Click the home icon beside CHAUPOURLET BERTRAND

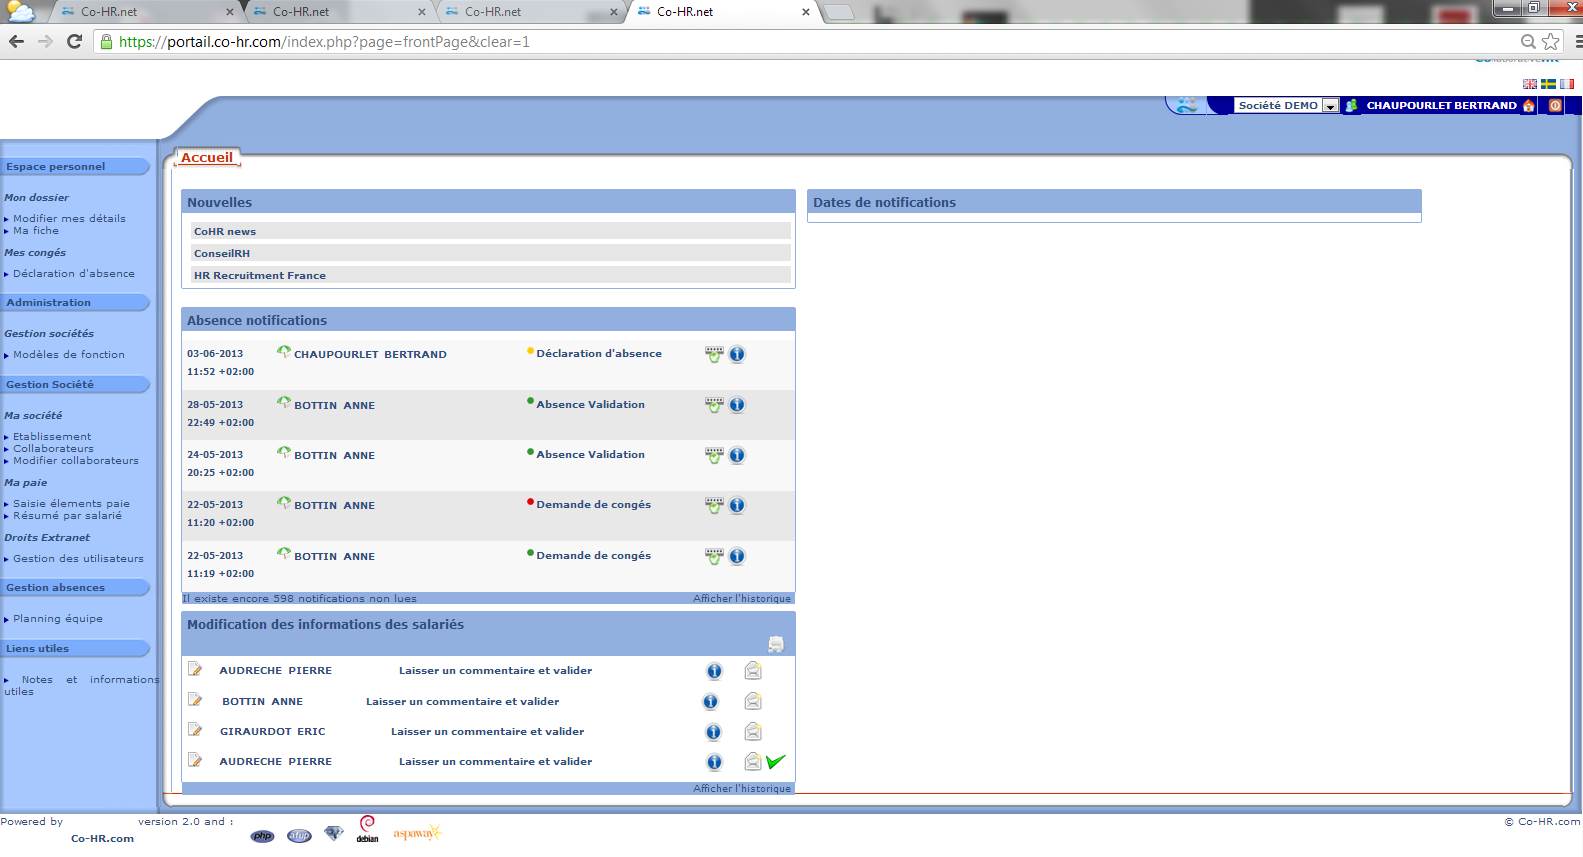[1528, 105]
